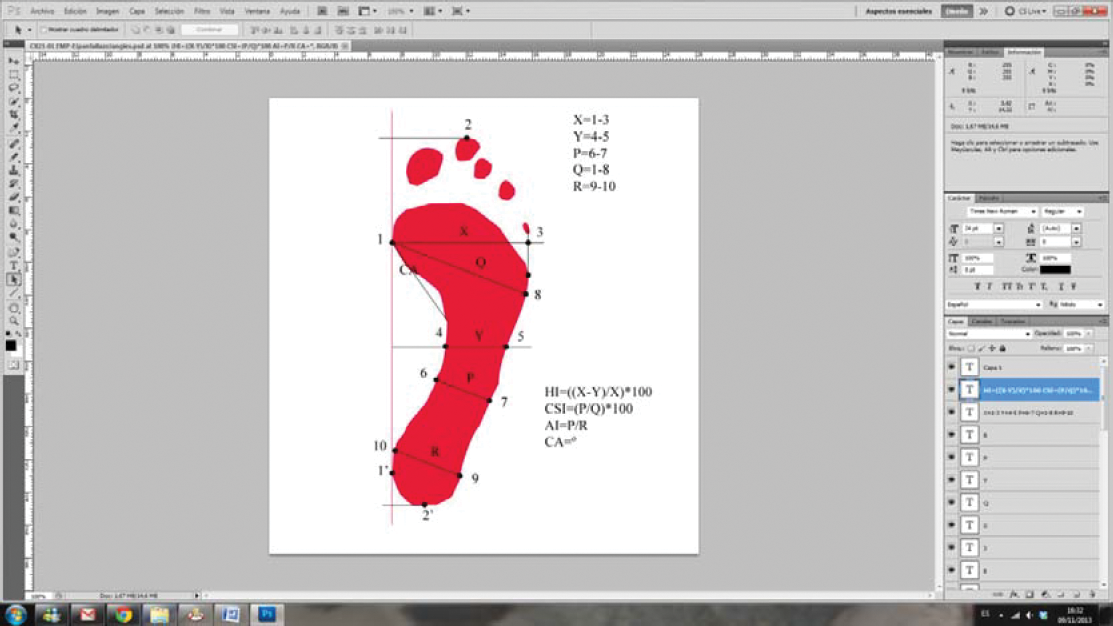Image resolution: width=1113 pixels, height=626 pixels.
Task: Toggle lock transparent pixels
Action: [971, 348]
